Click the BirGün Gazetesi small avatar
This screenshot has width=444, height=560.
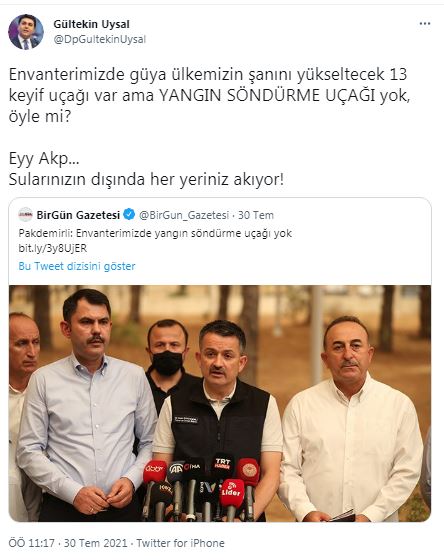(26, 215)
